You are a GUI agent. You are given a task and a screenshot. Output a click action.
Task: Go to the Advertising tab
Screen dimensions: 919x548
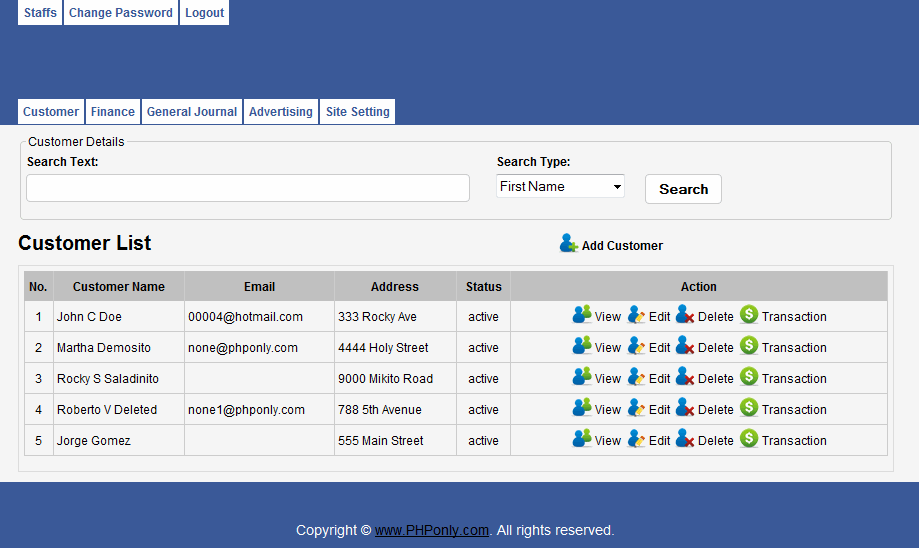[x=281, y=111]
